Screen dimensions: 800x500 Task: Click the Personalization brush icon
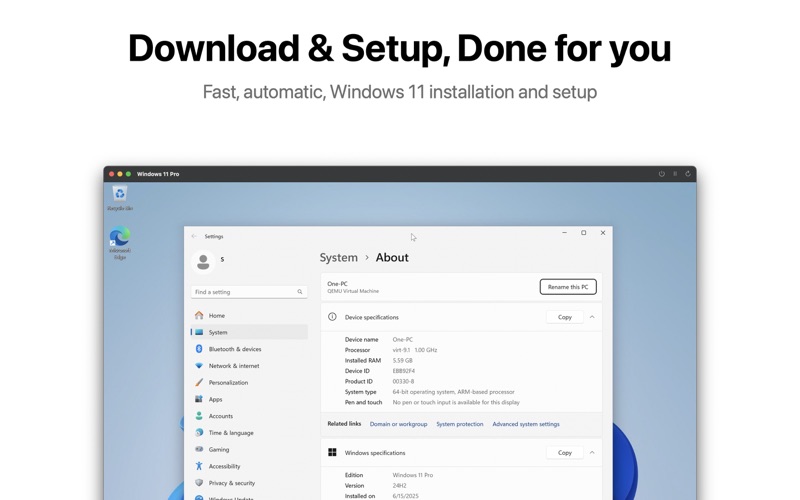(x=199, y=382)
